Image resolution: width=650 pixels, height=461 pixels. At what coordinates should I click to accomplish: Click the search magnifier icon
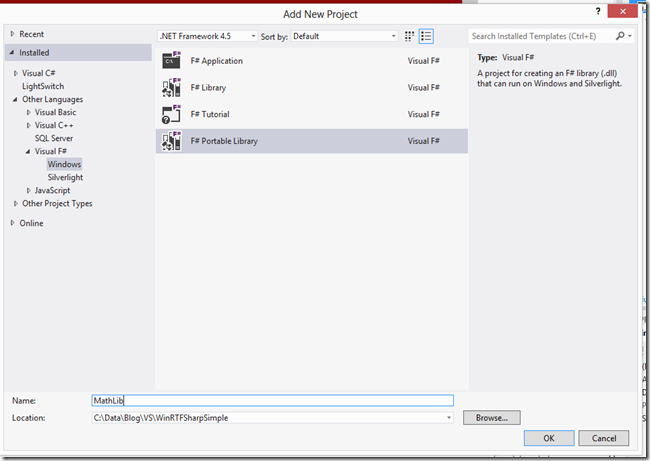click(x=620, y=36)
